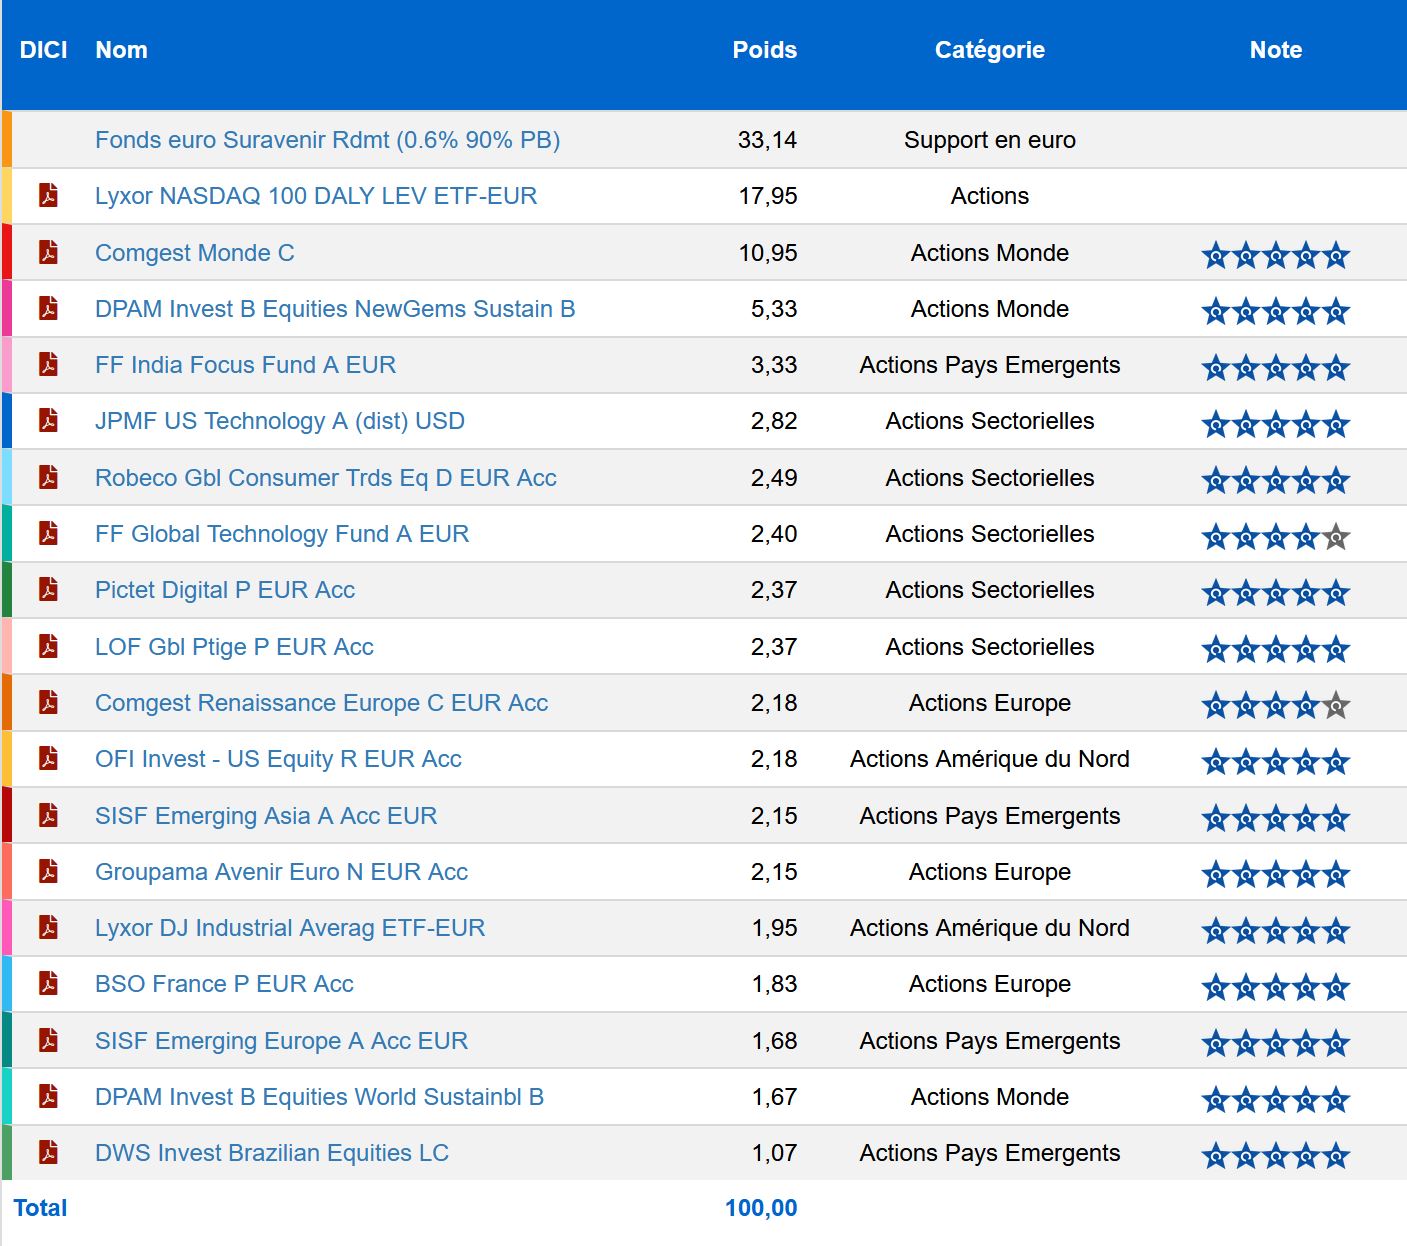
Task: Open OFI Invest - US Equity R fund
Action: 278,759
